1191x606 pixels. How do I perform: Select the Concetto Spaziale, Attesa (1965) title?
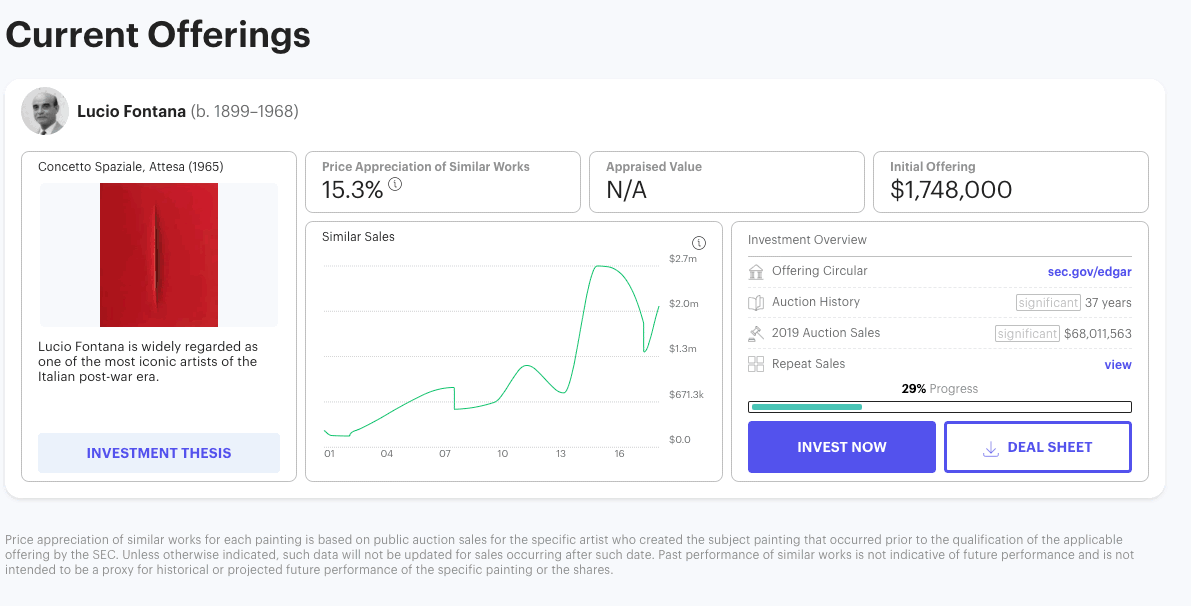click(x=131, y=166)
